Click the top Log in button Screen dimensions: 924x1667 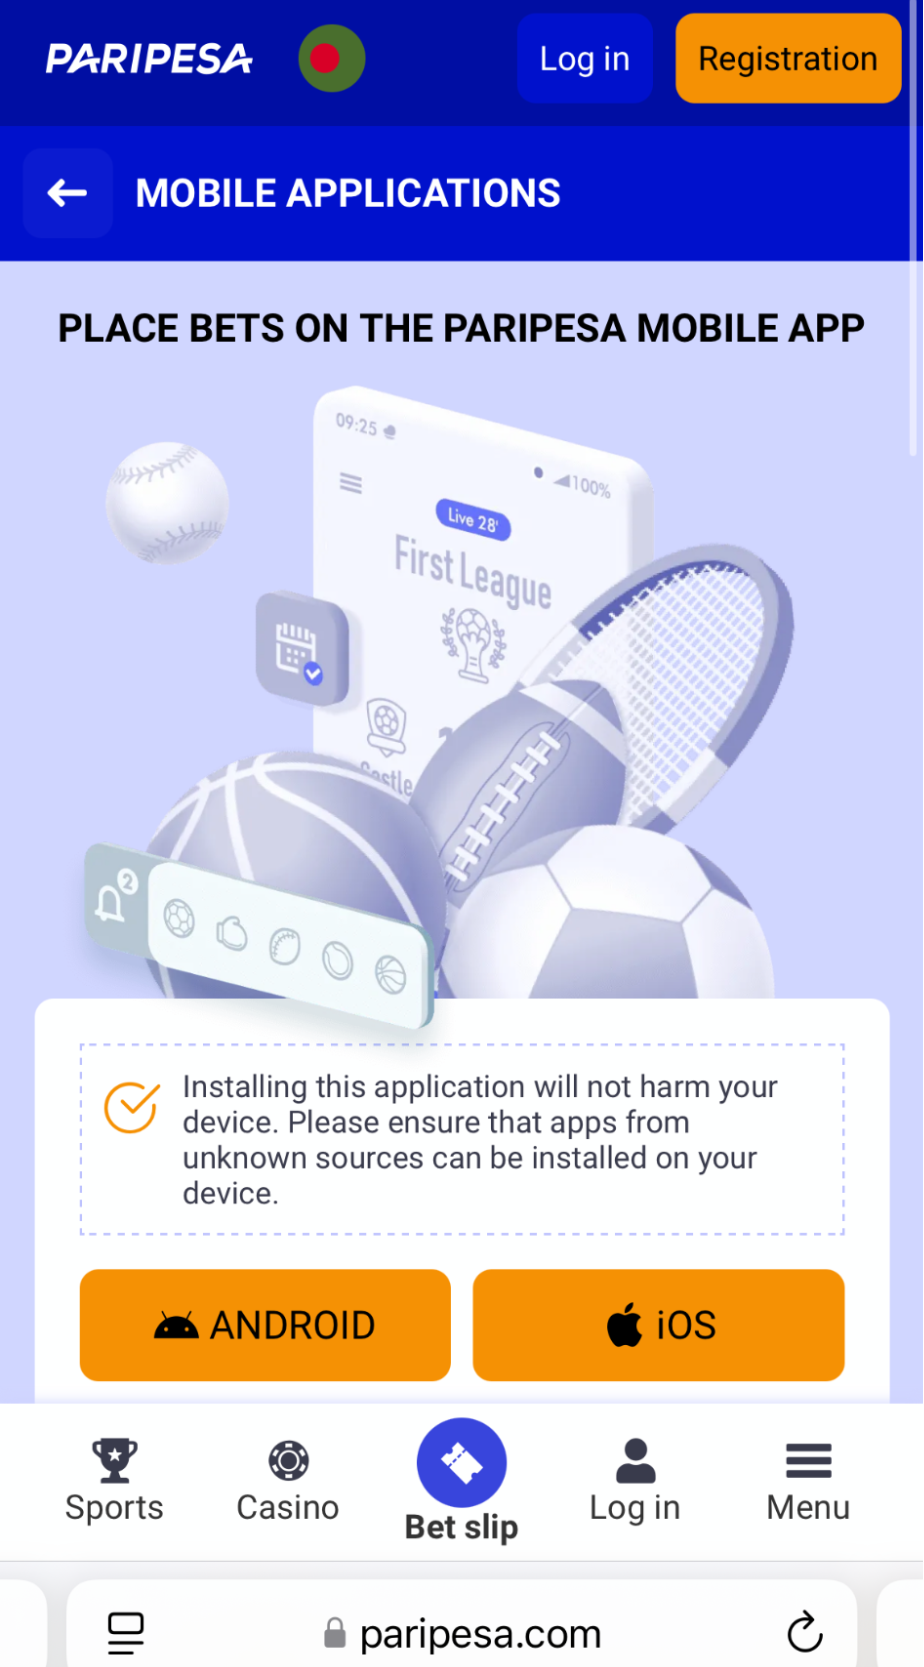pyautogui.click(x=585, y=59)
